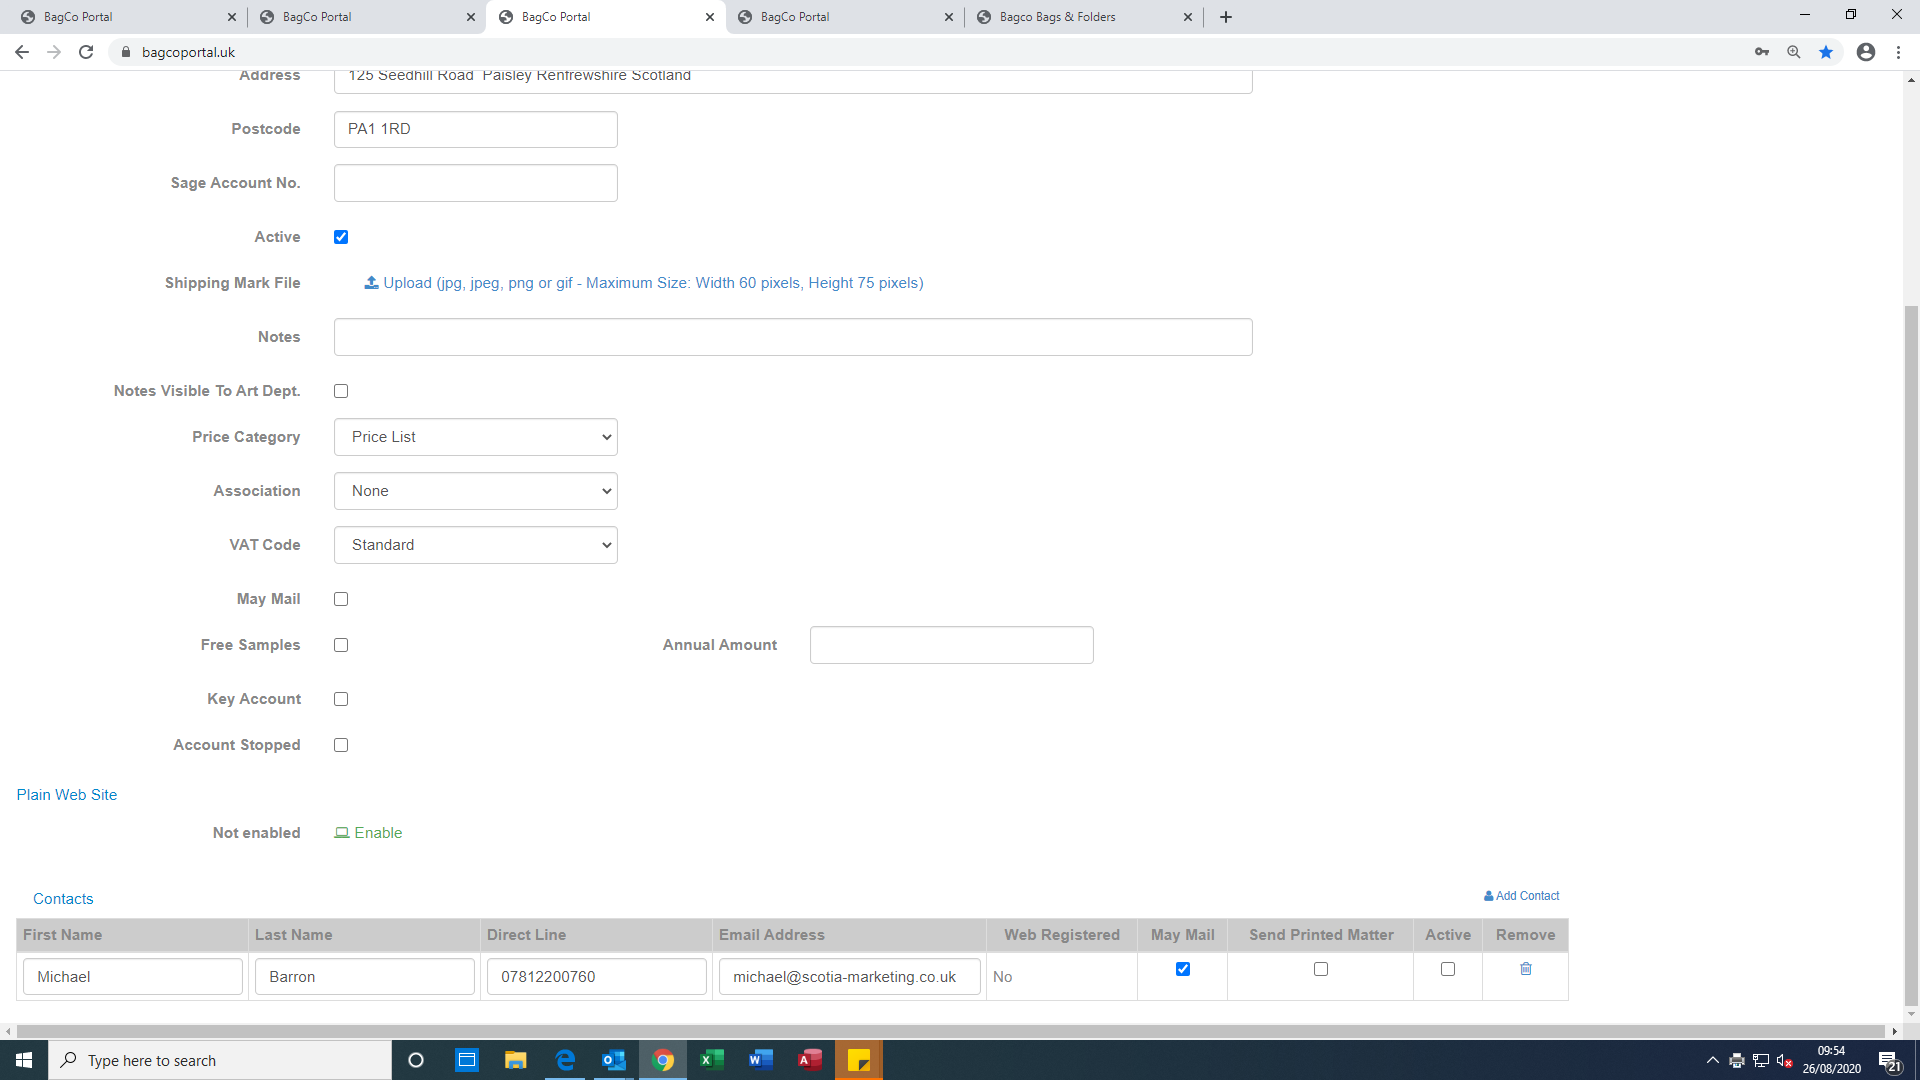Click into the Annual Amount field

coord(951,645)
